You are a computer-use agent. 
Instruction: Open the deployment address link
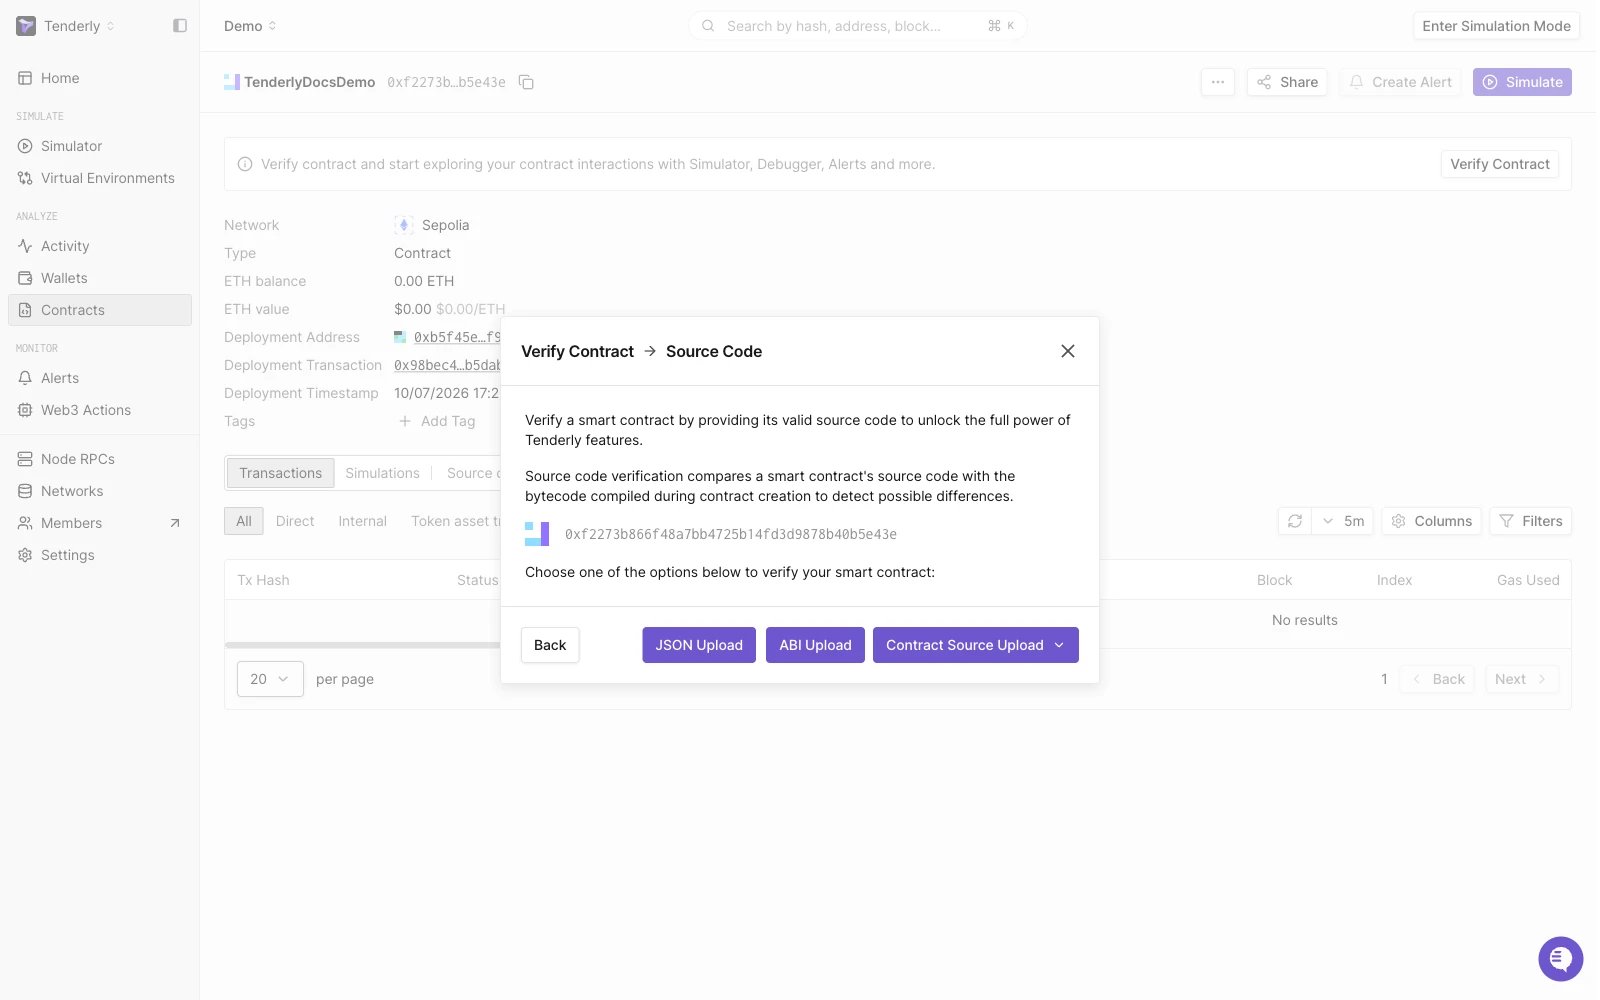456,337
